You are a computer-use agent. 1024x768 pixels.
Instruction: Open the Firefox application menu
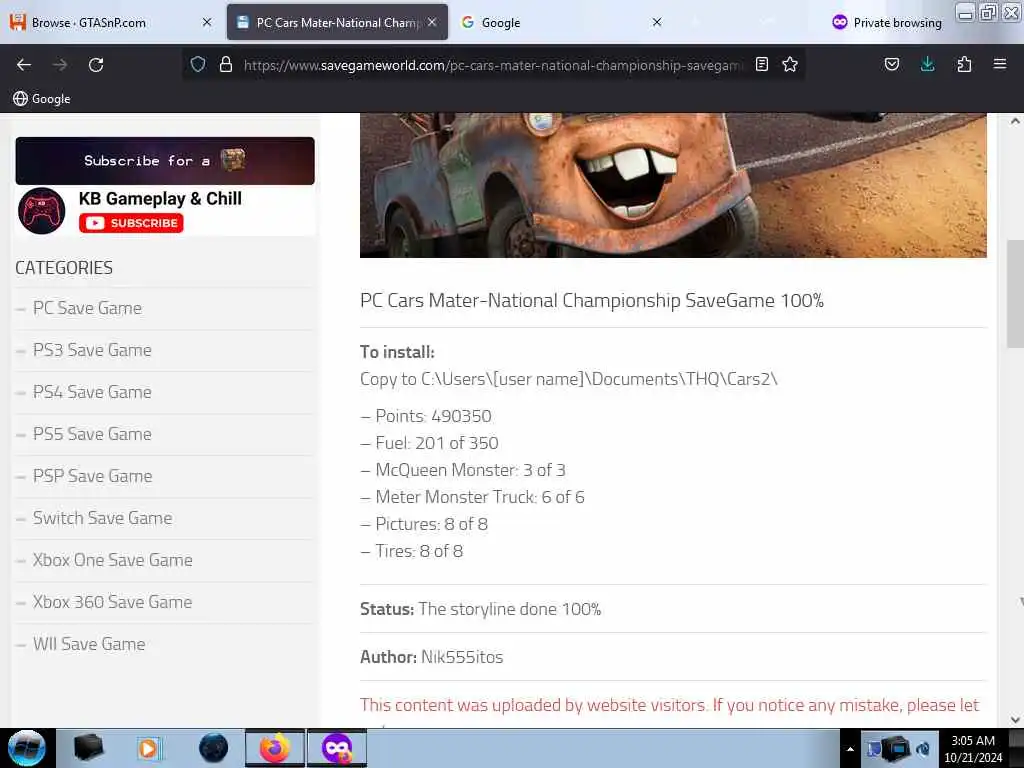pyautogui.click(x=999, y=64)
